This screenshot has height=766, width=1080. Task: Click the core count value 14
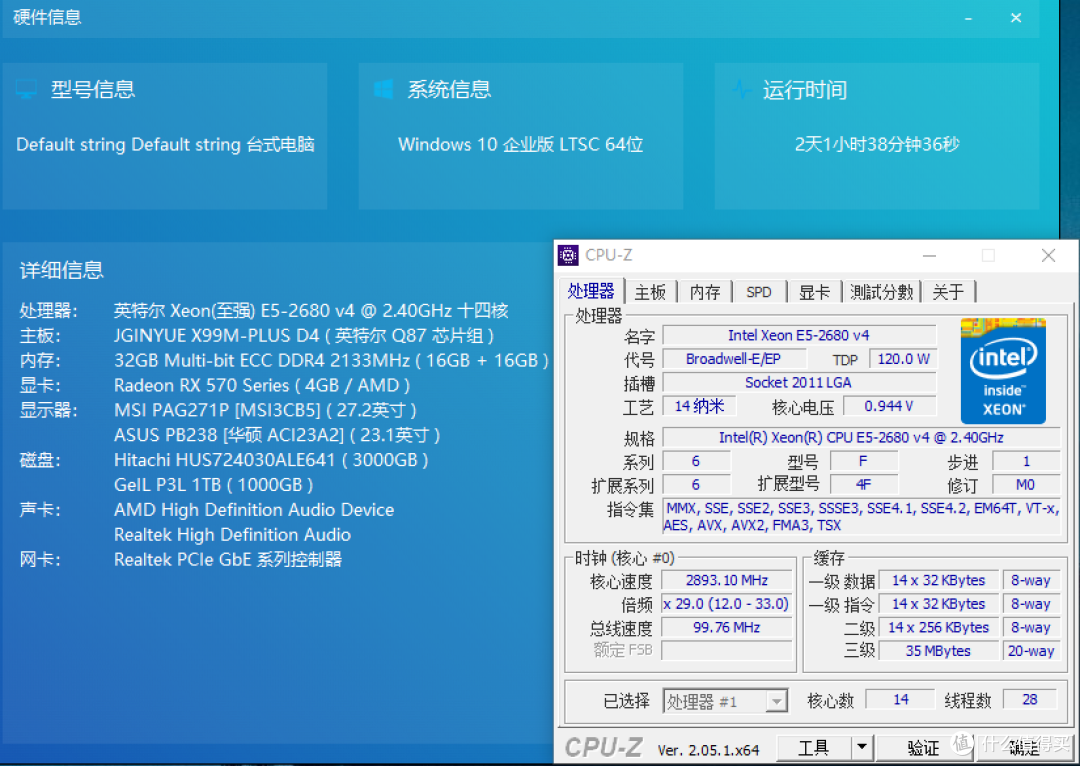pyautogui.click(x=900, y=700)
